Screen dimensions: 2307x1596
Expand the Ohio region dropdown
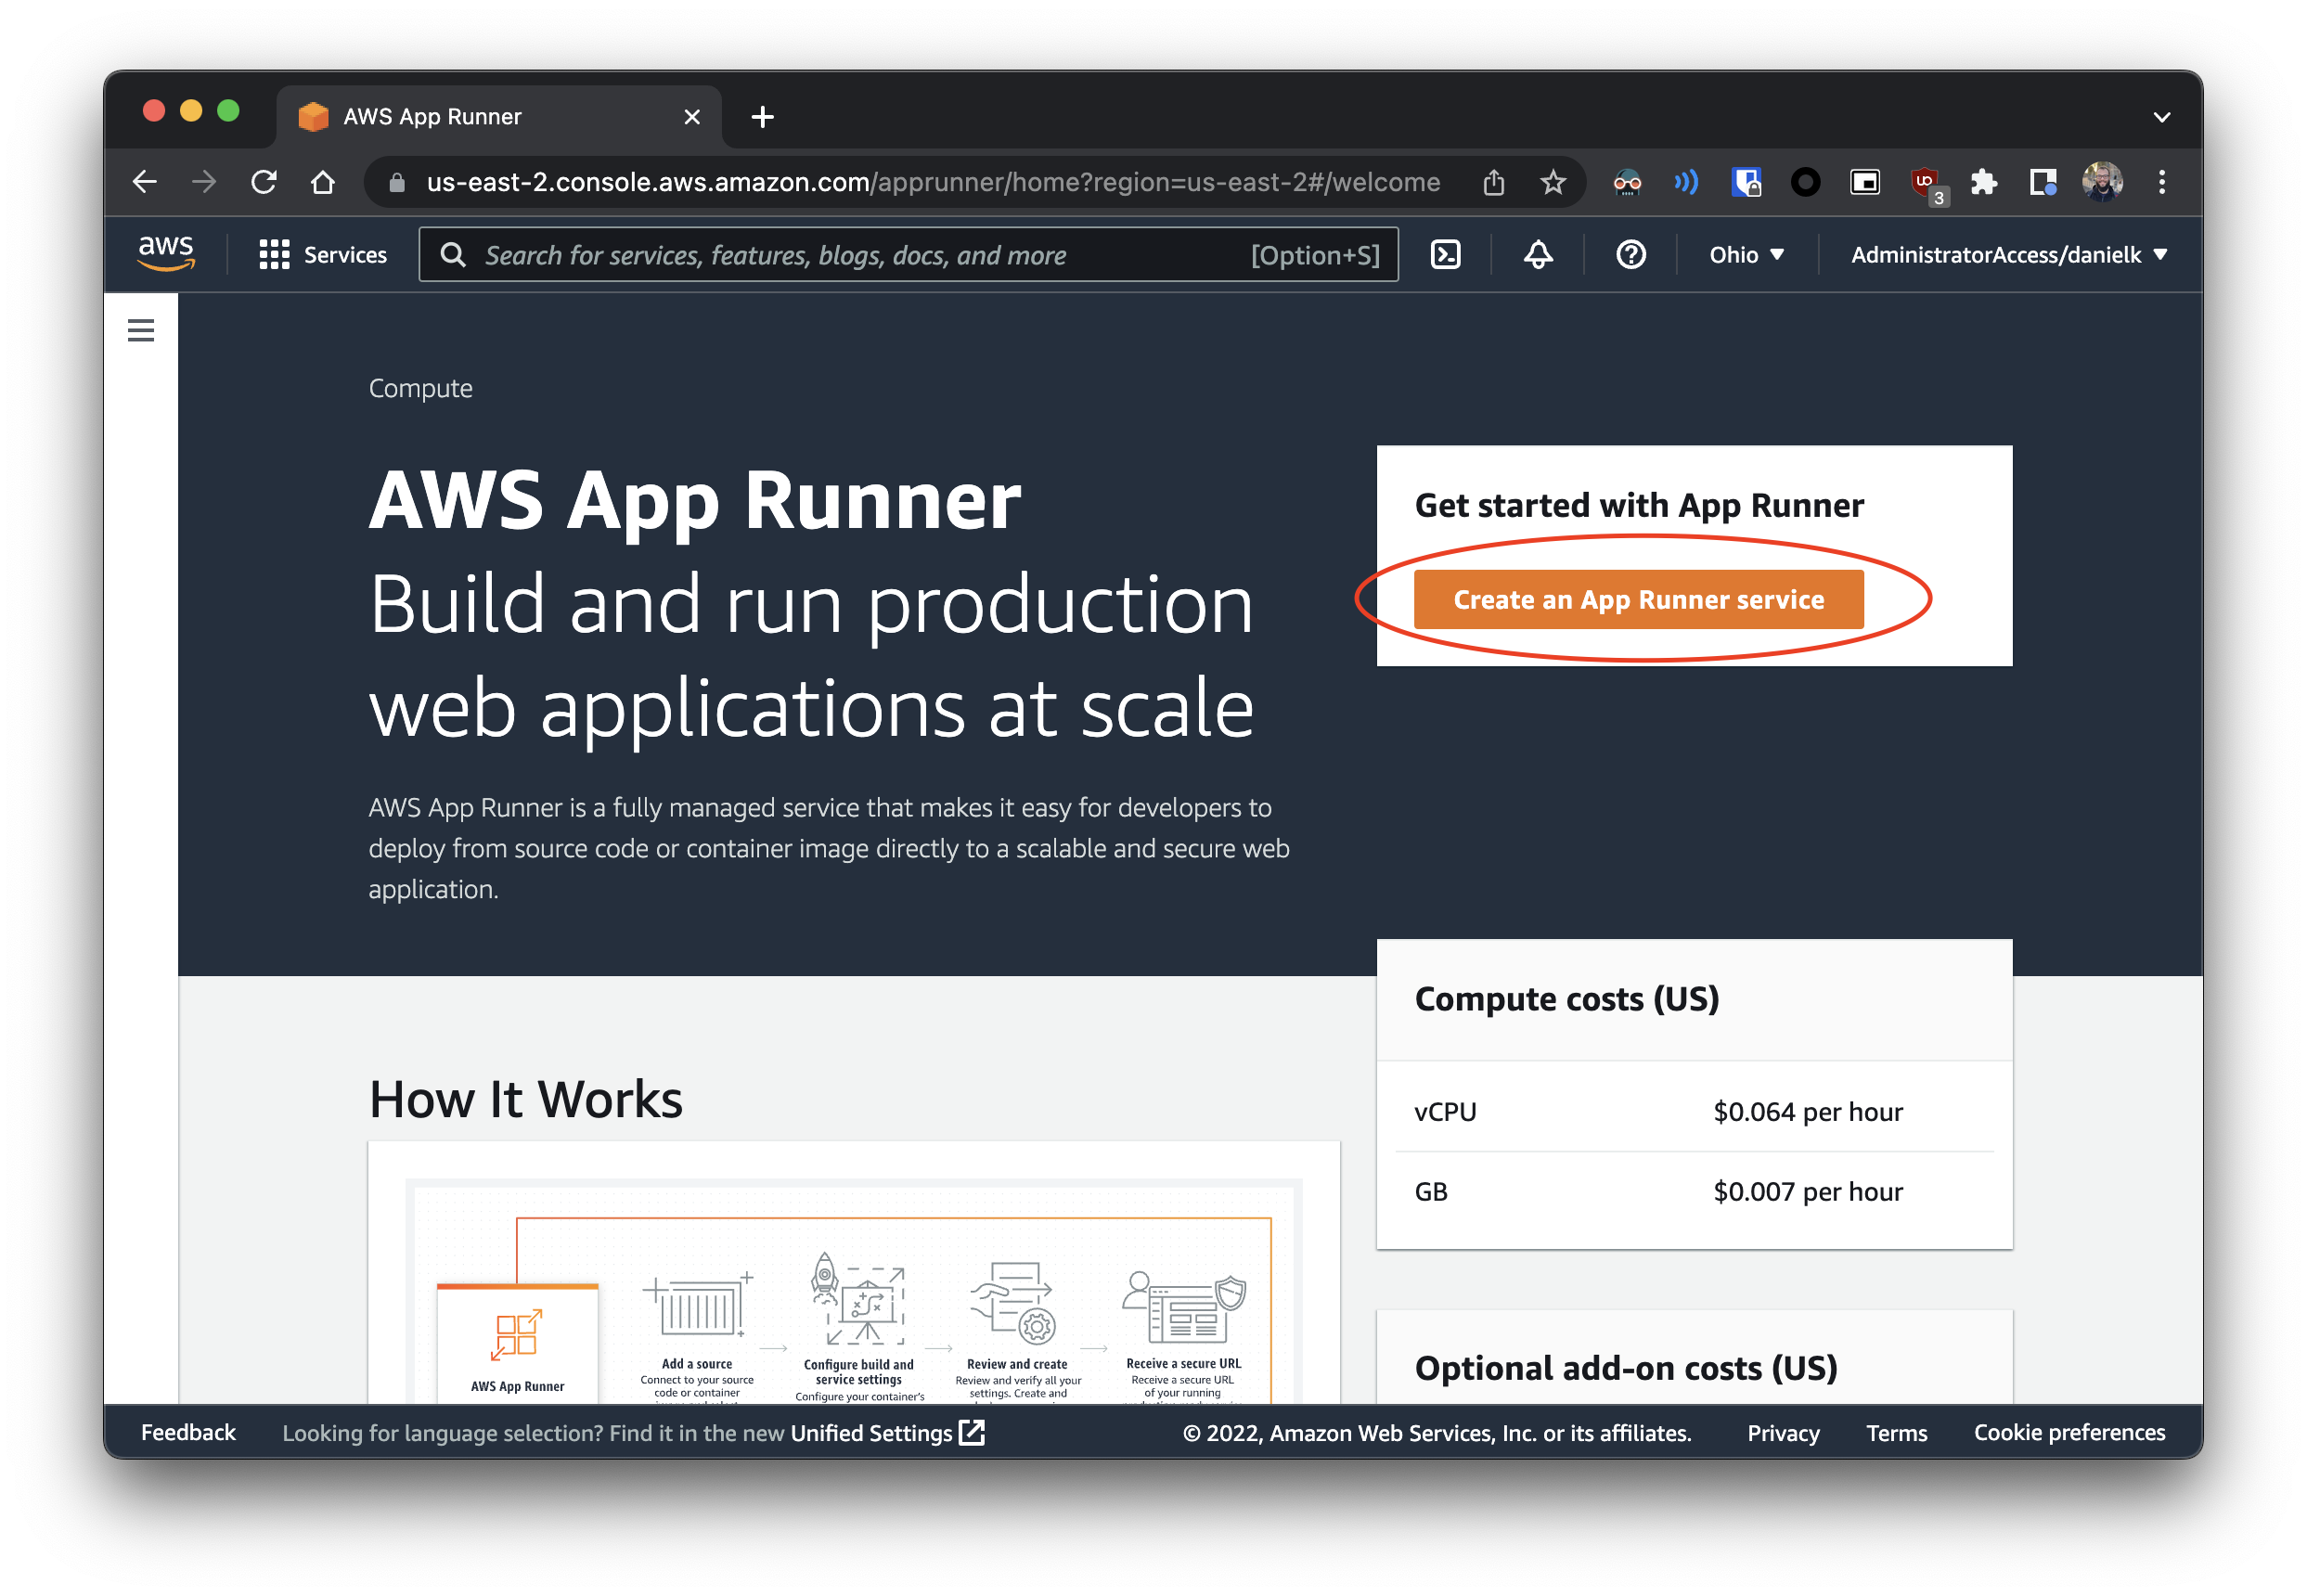pos(1746,255)
